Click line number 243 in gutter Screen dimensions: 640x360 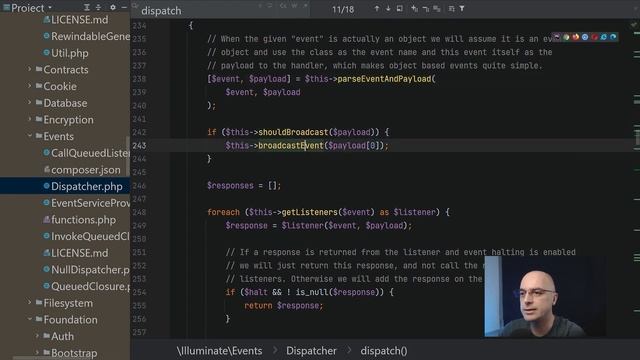[139, 145]
